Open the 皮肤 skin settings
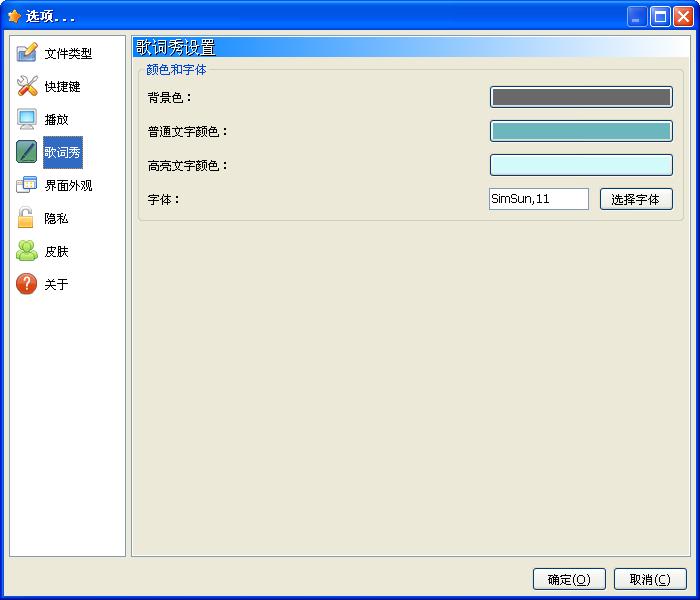 point(56,252)
